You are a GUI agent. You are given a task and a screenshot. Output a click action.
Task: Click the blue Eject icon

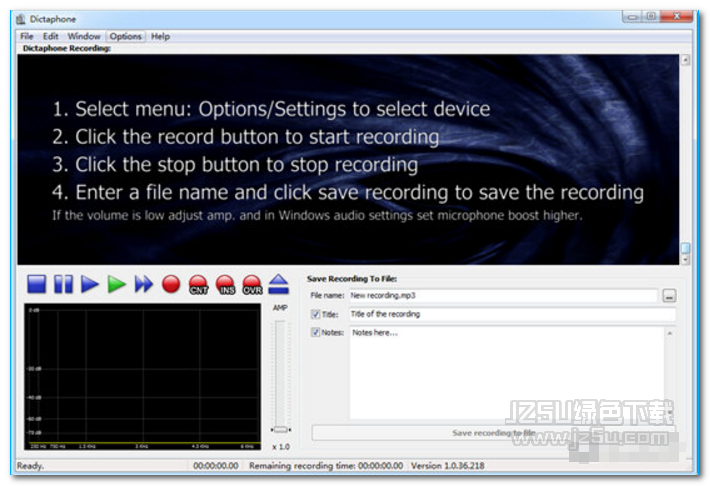pyautogui.click(x=278, y=284)
